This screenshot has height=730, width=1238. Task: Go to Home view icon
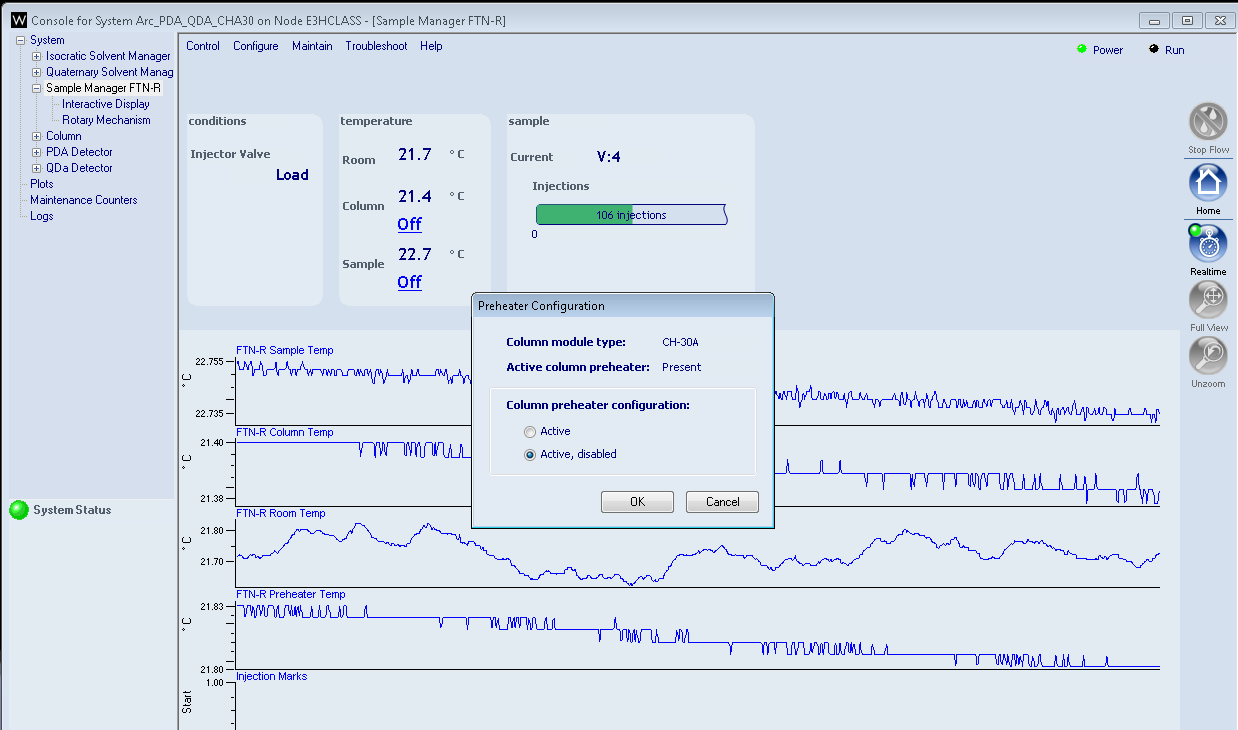pos(1208,183)
